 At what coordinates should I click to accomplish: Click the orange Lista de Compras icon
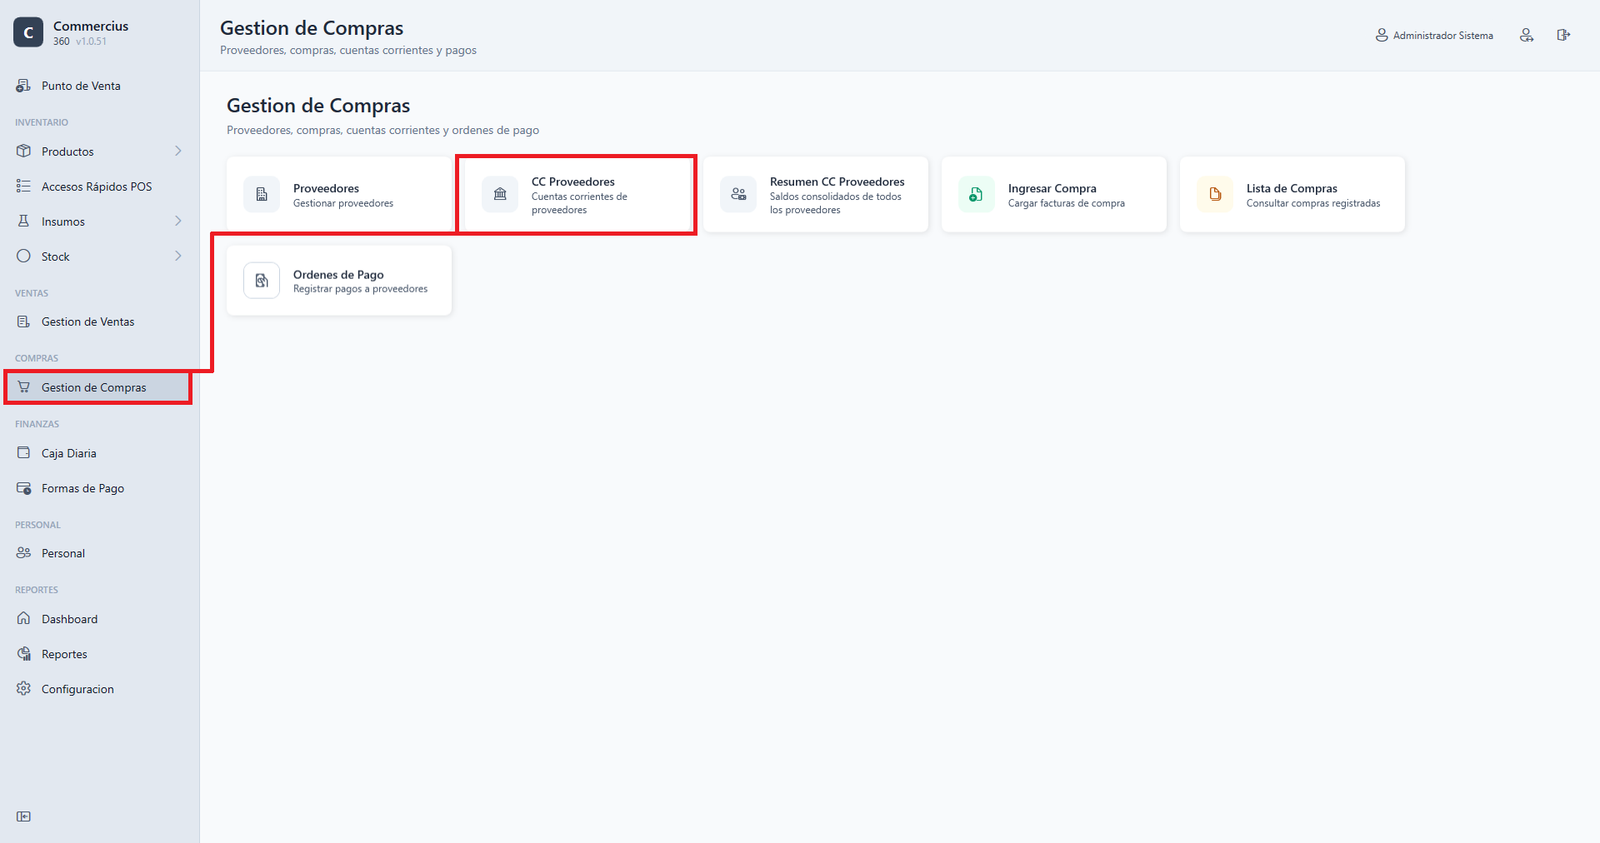[1215, 195]
